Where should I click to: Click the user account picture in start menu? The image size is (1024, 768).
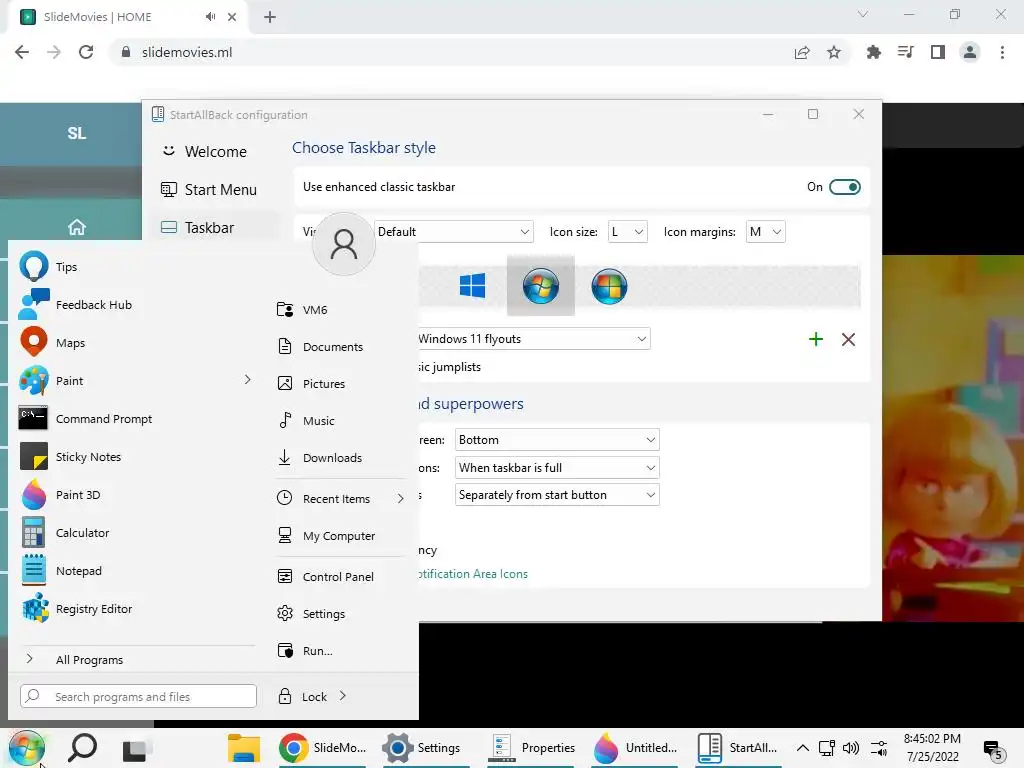344,244
